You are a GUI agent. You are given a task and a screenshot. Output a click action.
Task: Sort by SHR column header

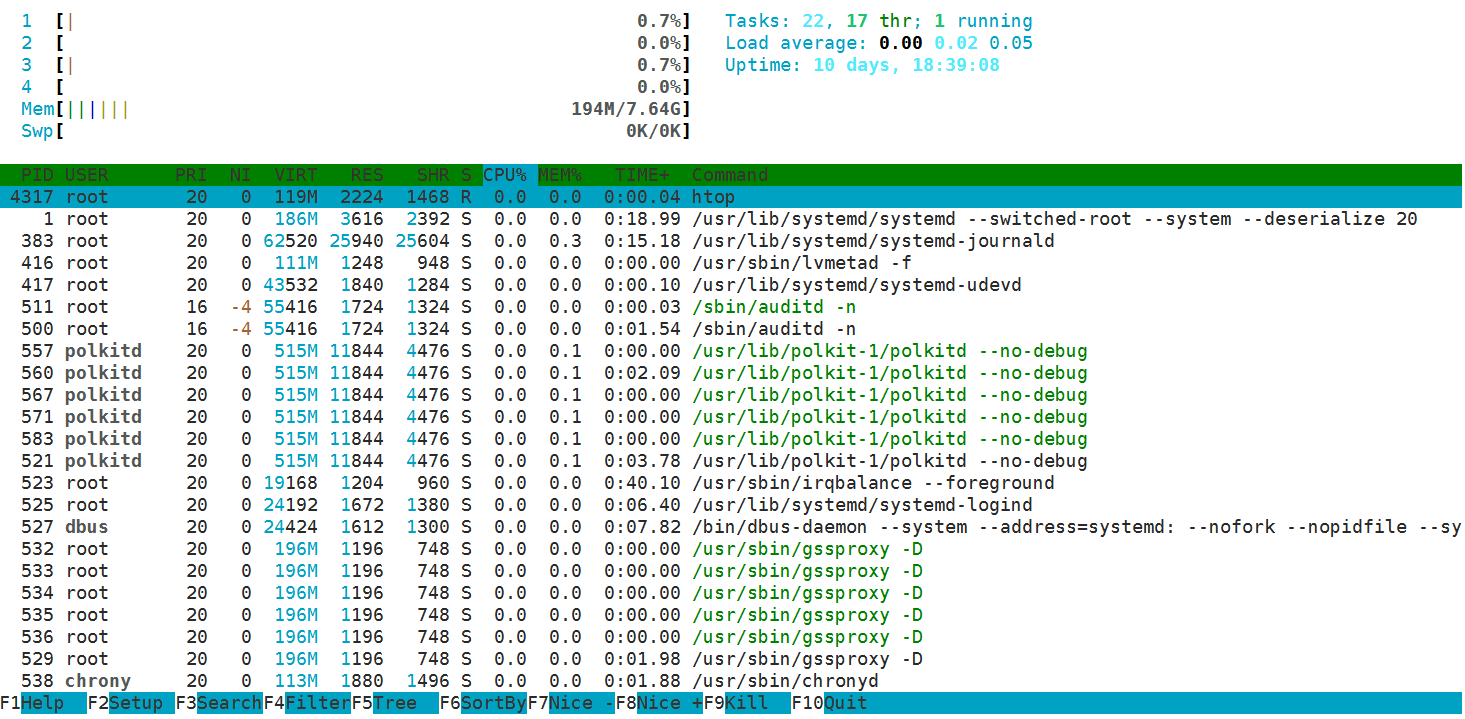[x=433, y=175]
